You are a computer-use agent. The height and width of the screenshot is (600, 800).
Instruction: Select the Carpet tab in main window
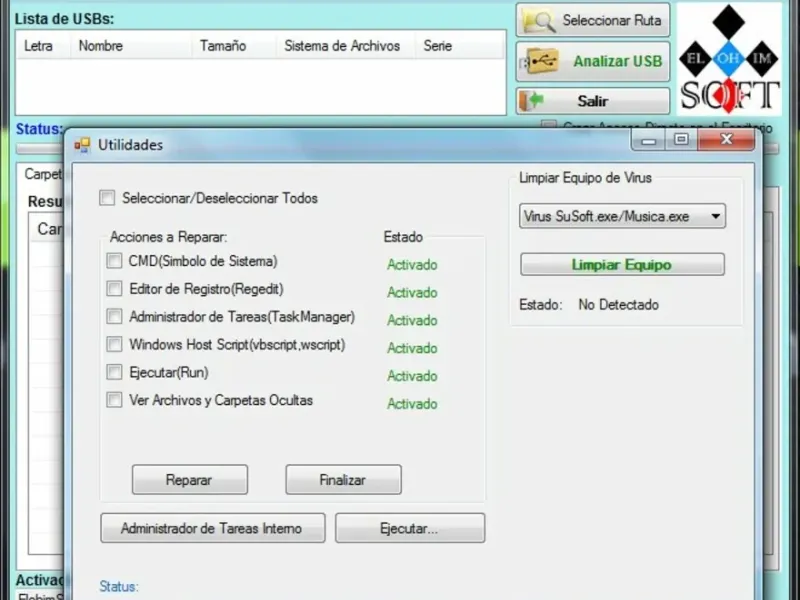pyautogui.click(x=44, y=174)
